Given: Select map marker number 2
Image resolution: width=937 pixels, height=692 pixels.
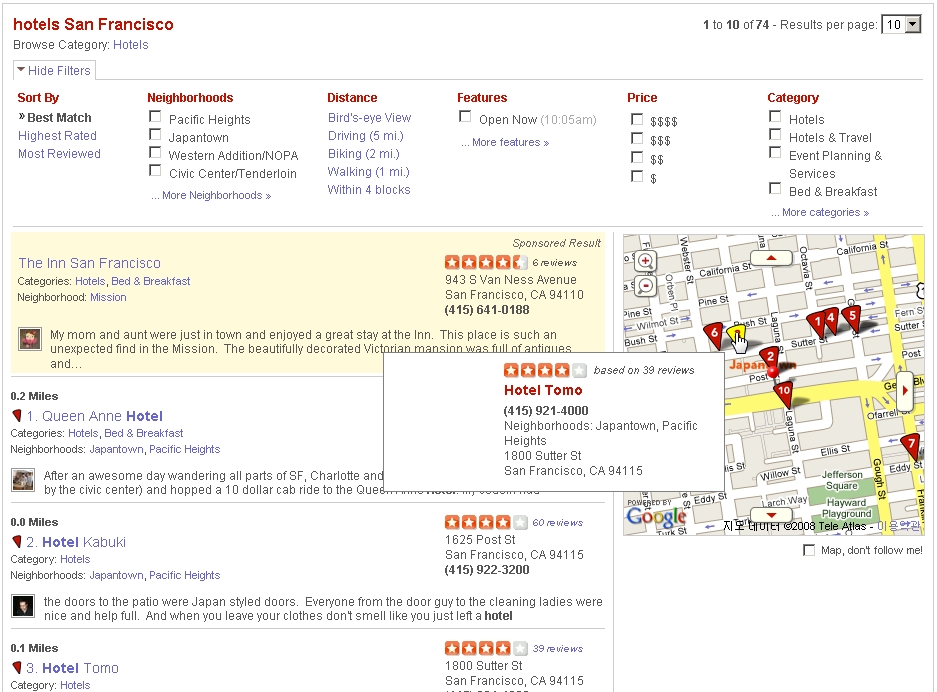Looking at the screenshot, I should tap(770, 358).
